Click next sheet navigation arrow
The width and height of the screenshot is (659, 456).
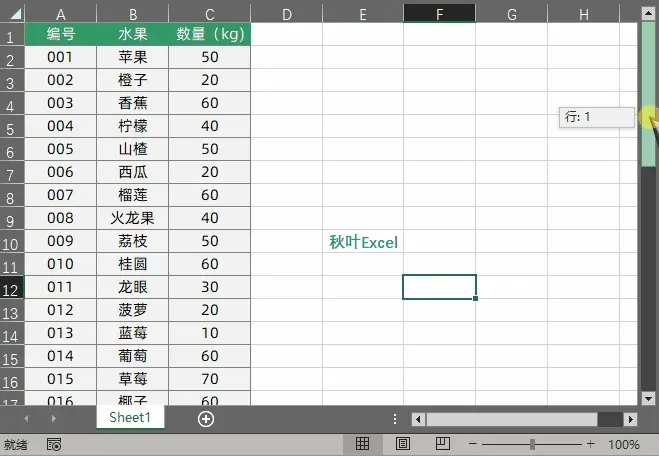[53, 419]
